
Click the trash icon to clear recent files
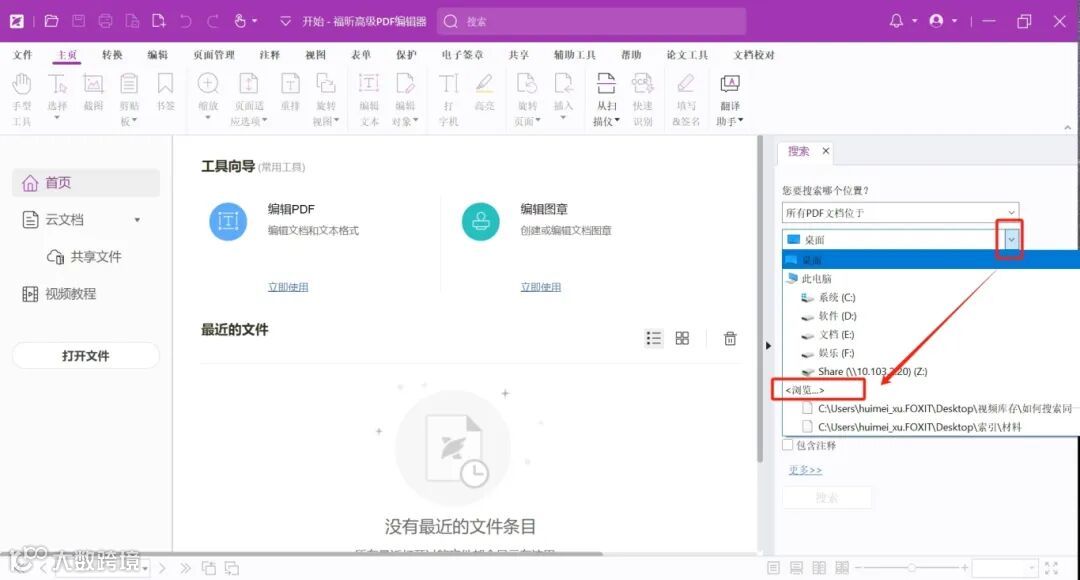729,338
